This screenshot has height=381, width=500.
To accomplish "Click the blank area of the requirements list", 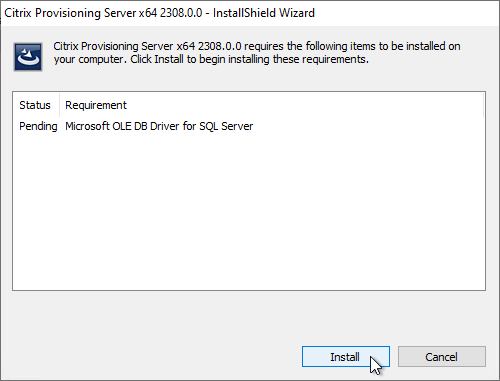I will pyautogui.click(x=249, y=210).
